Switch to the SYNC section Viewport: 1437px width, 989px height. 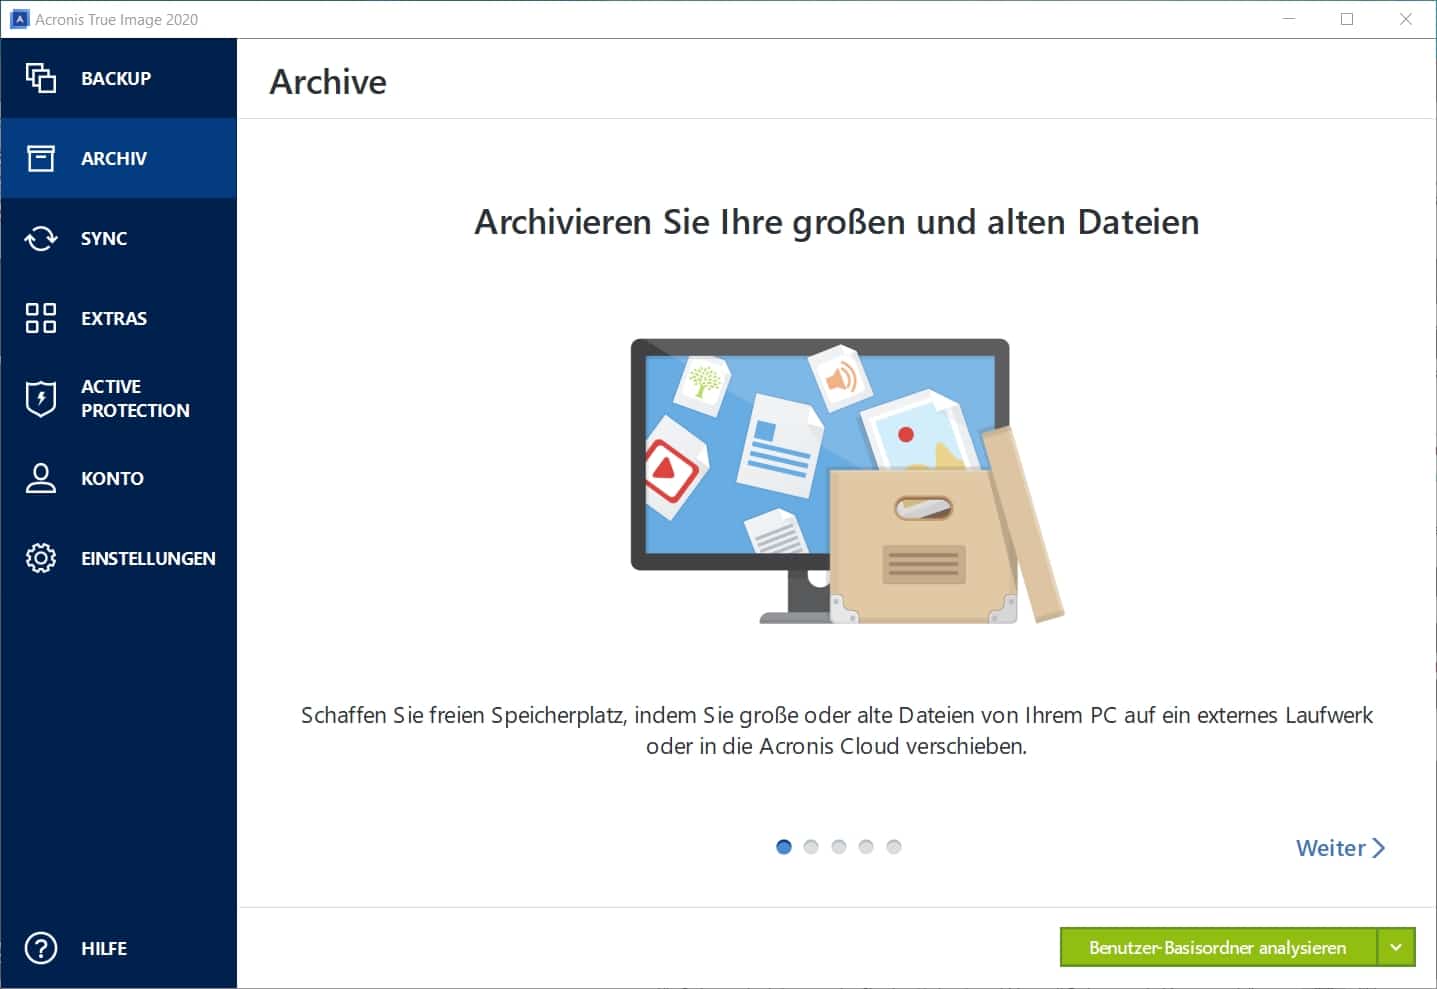tap(104, 238)
